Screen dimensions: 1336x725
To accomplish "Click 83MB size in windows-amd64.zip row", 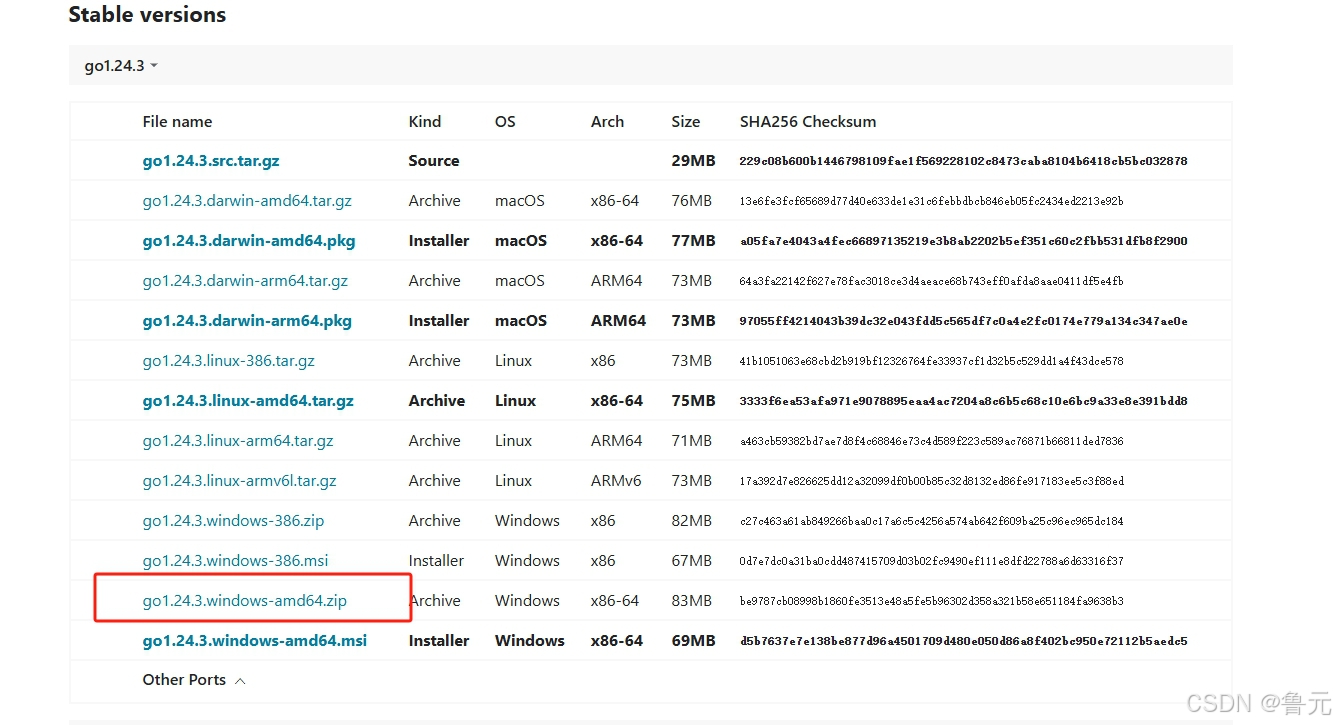I will pyautogui.click(x=692, y=601).
